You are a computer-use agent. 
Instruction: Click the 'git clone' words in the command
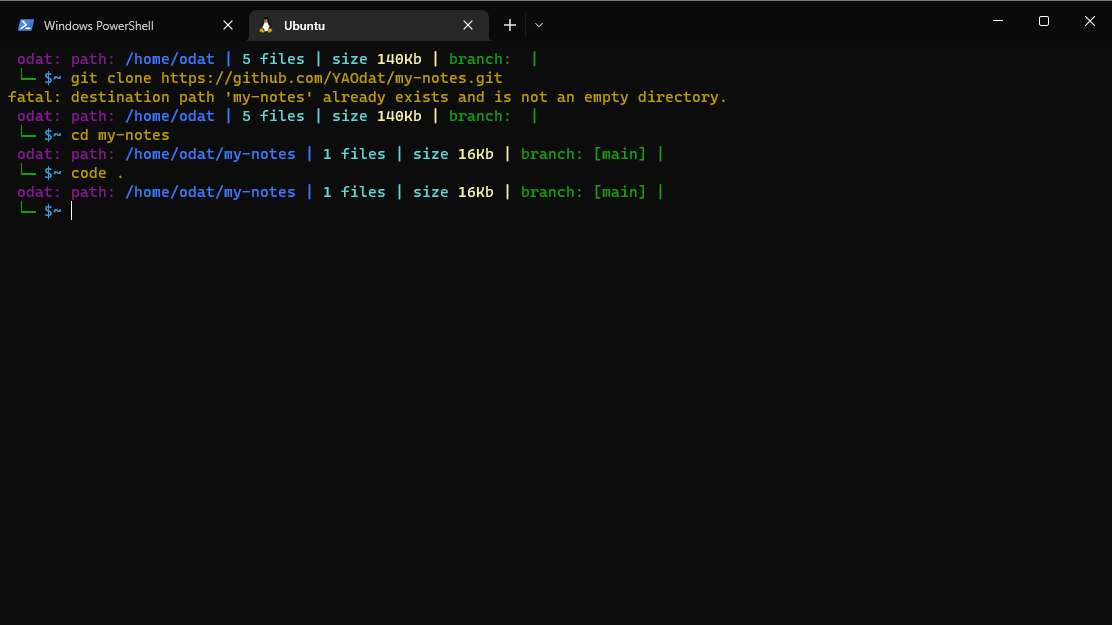111,78
